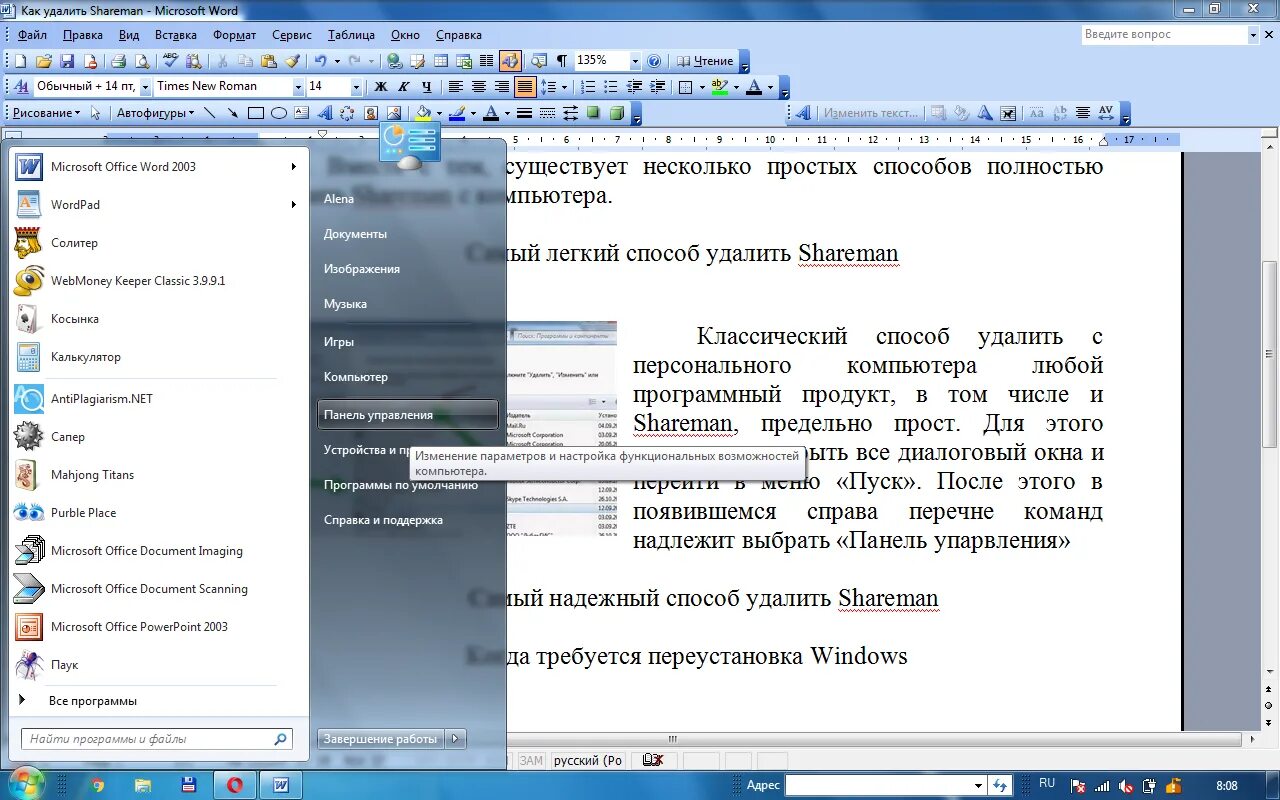Select the Oval drawing tool

tap(279, 113)
